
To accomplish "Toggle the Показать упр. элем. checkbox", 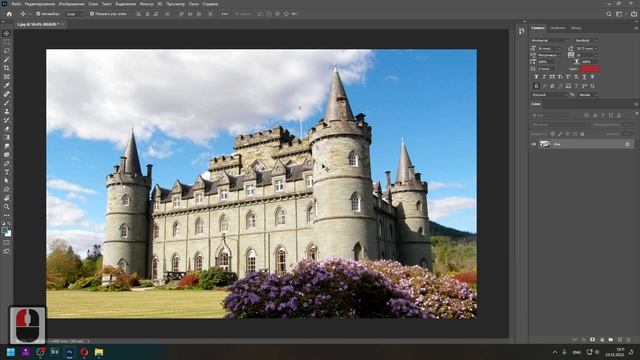I will [x=92, y=14].
